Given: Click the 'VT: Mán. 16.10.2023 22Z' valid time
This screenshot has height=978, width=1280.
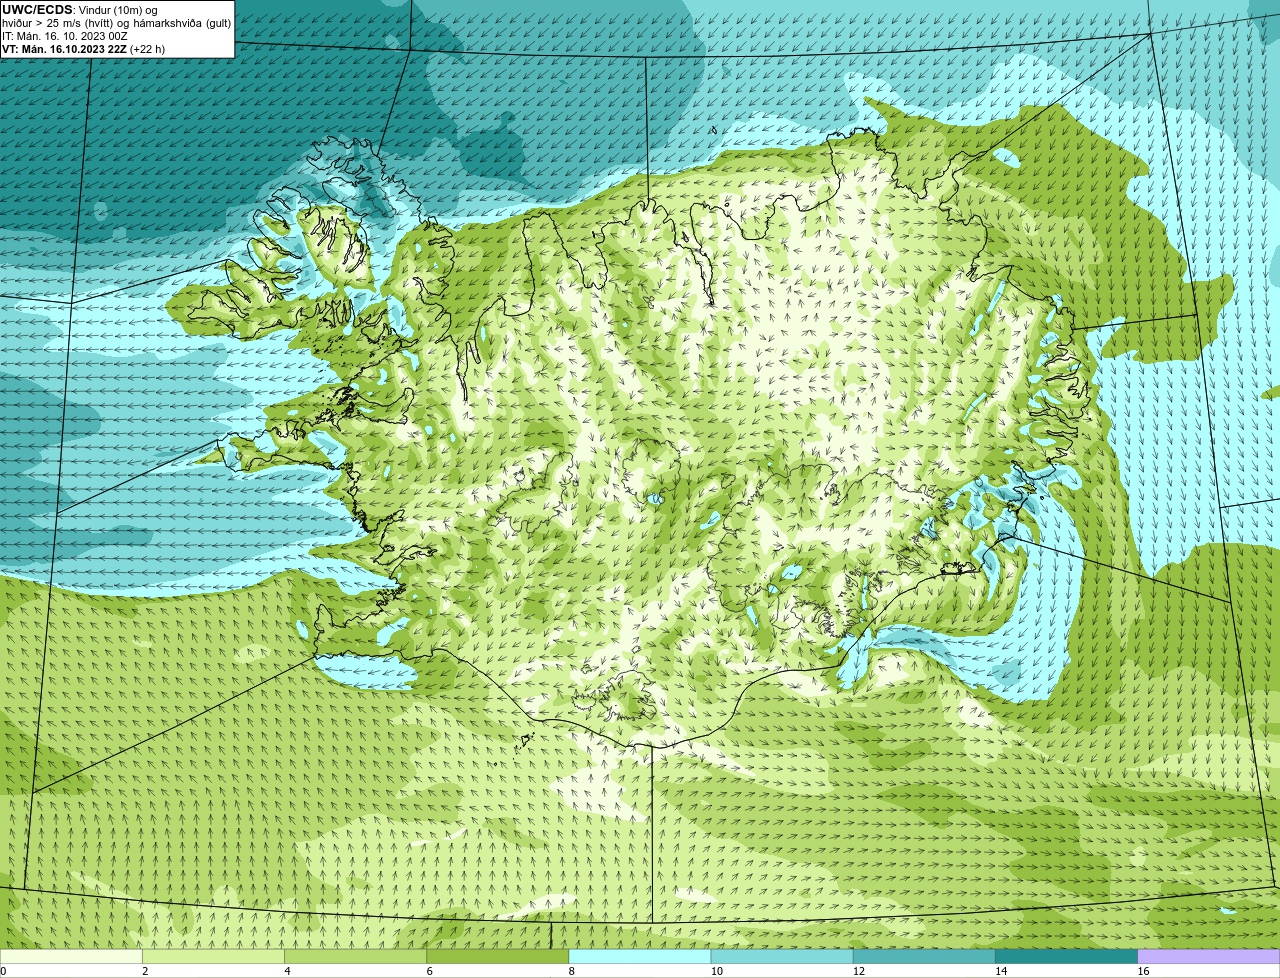Looking at the screenshot, I should click(x=64, y=49).
